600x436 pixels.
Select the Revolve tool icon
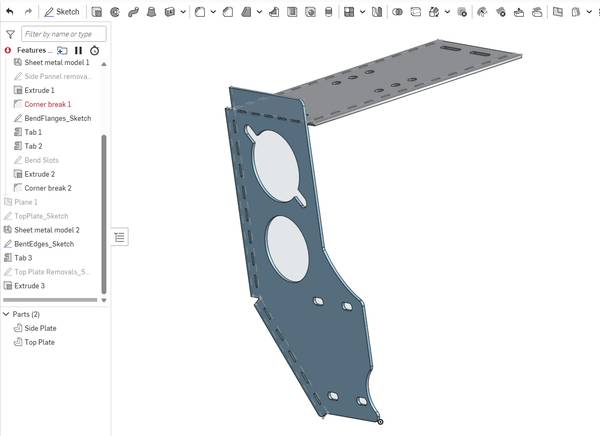pos(115,12)
